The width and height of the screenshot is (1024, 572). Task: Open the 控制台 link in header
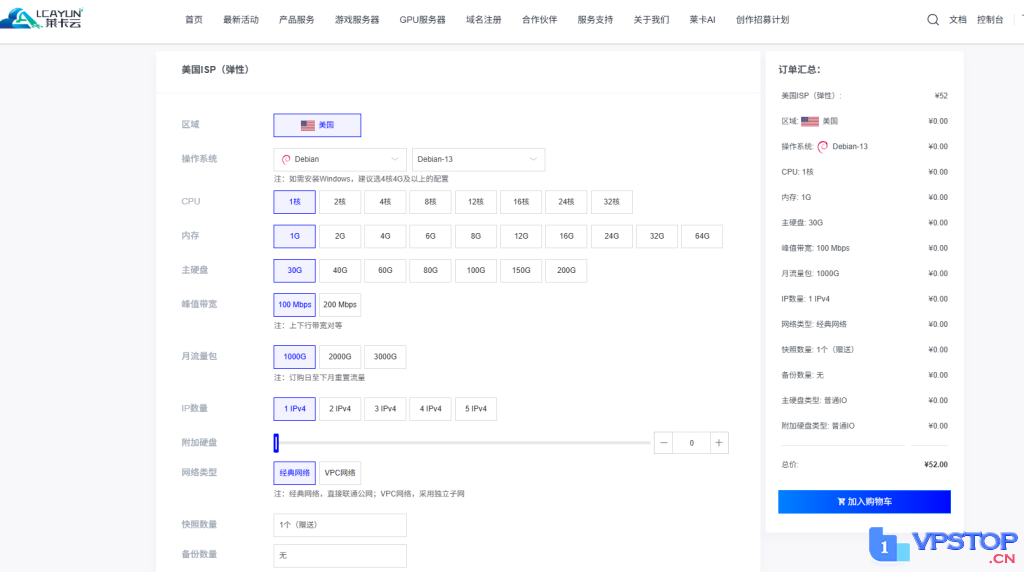(x=989, y=20)
